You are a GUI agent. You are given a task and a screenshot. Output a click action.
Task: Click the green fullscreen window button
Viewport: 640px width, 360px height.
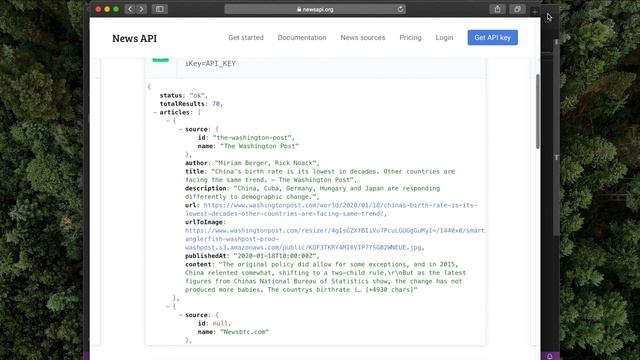(116, 9)
